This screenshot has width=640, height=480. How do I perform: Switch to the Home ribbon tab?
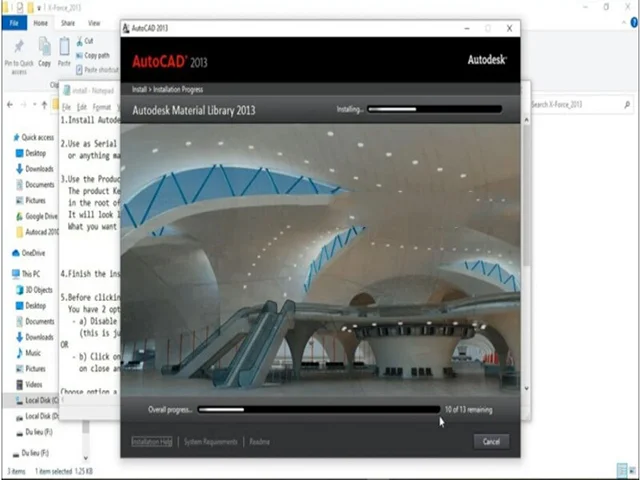(40, 23)
